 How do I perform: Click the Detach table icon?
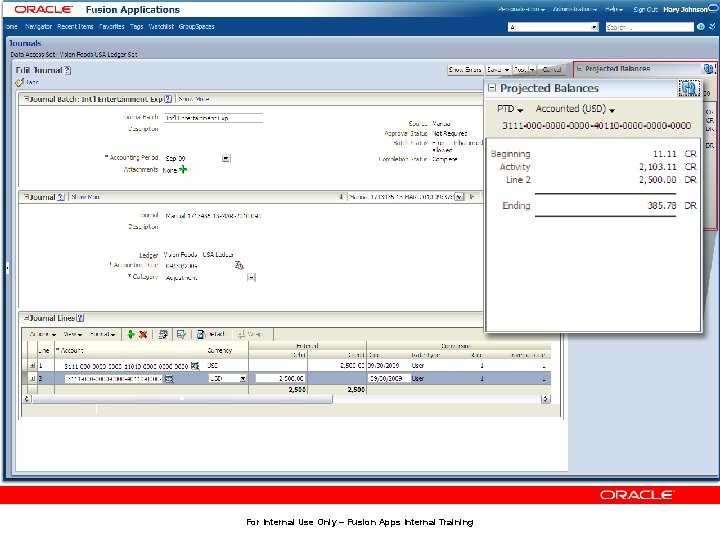[201, 334]
